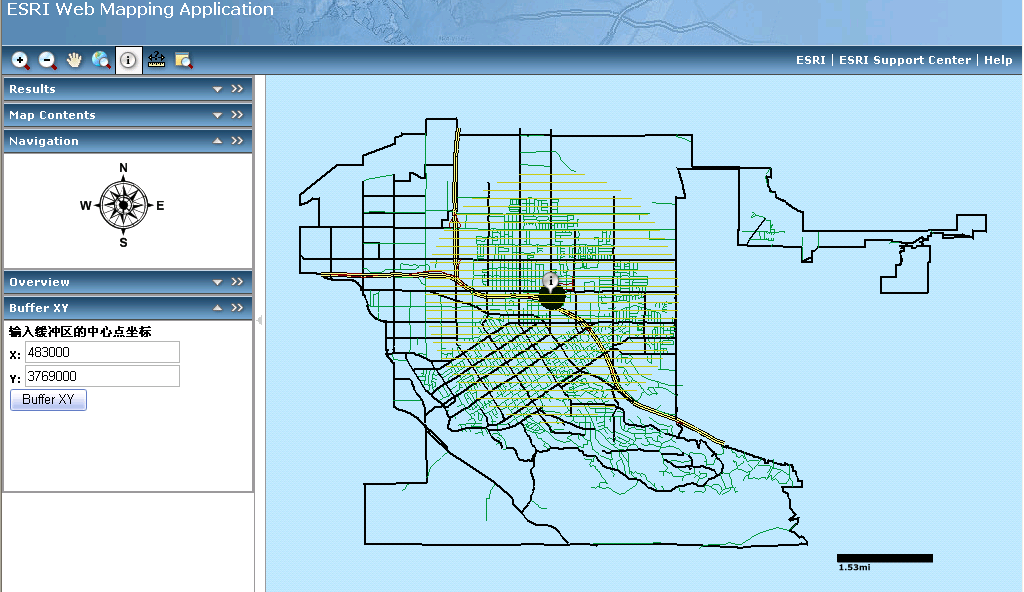
Task: Collapse the Buffer XY panel
Action: click(217, 308)
